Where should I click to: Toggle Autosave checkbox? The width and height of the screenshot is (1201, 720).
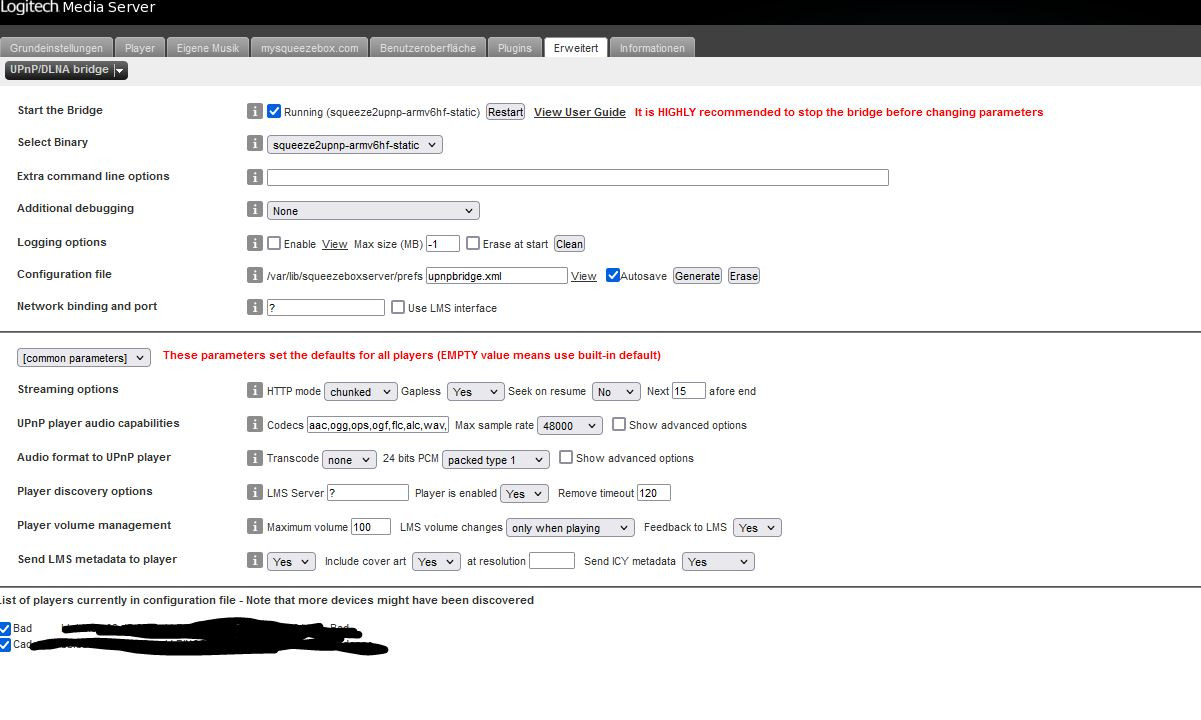[613, 275]
